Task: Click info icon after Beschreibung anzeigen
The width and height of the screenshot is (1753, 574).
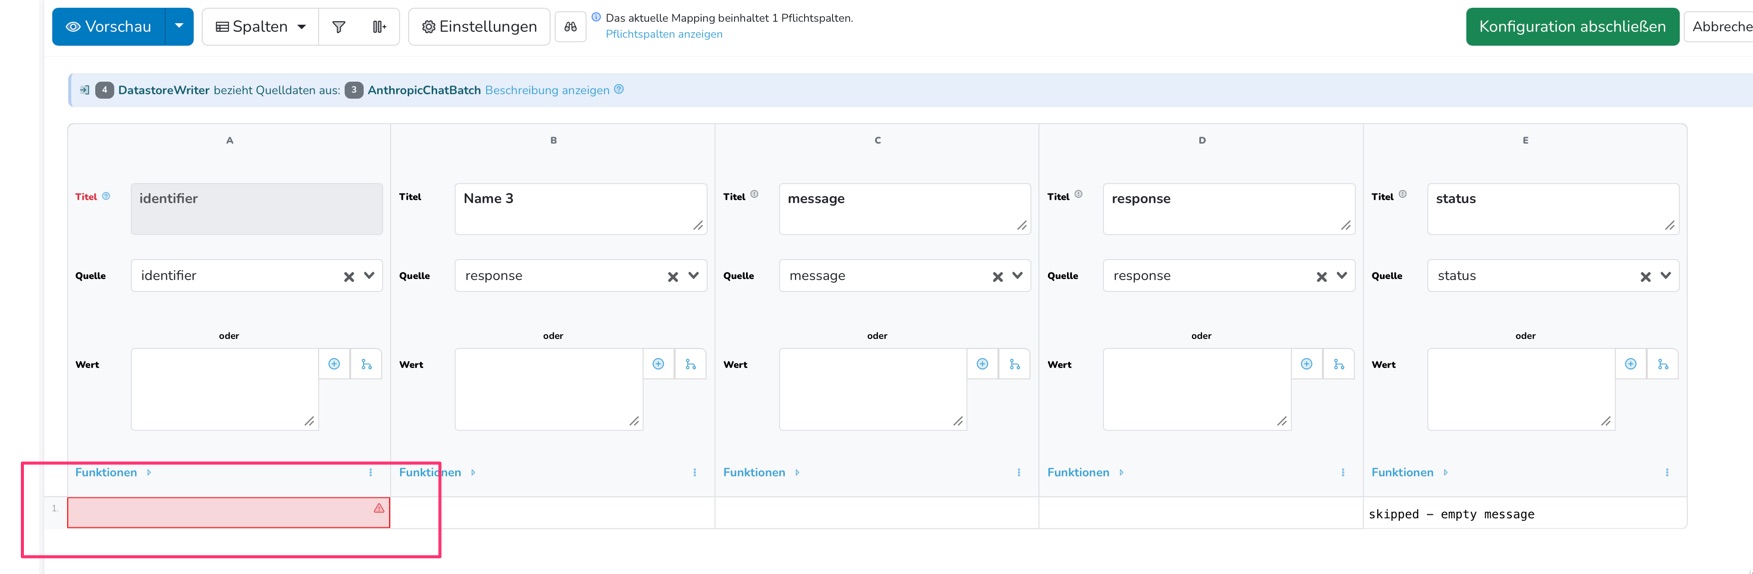Action: (x=619, y=89)
